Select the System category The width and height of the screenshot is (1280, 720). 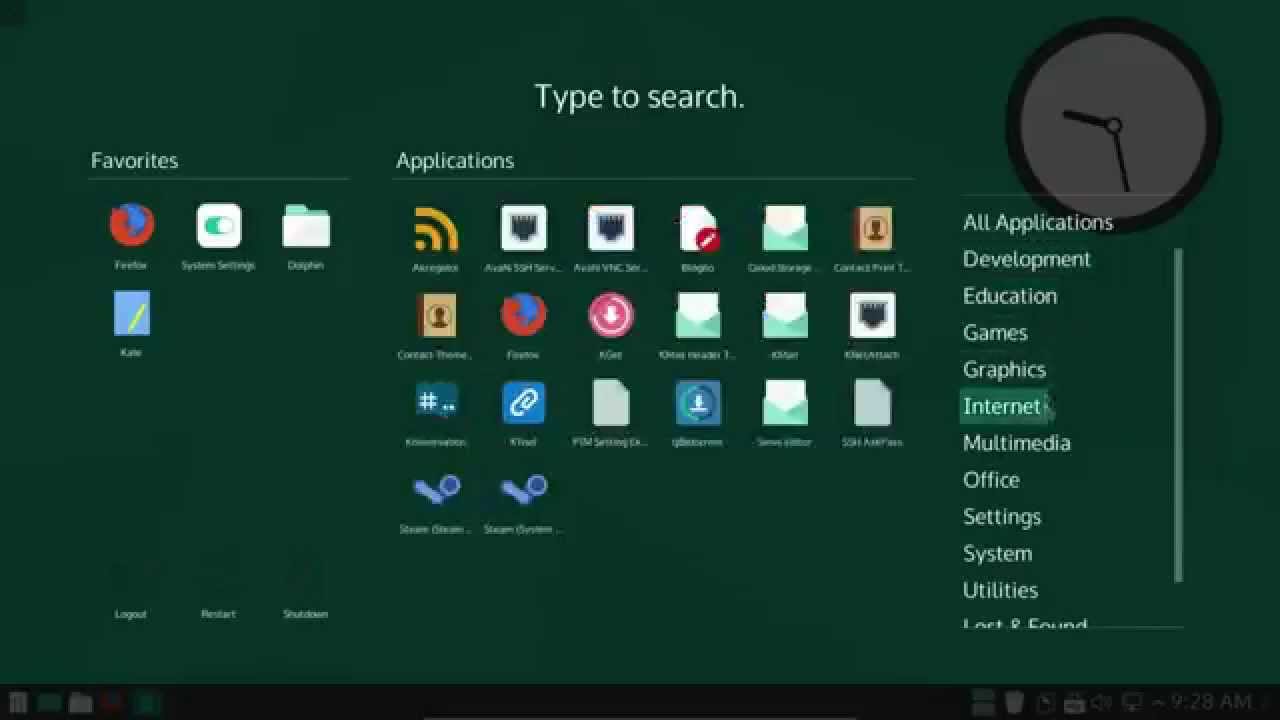click(x=997, y=554)
